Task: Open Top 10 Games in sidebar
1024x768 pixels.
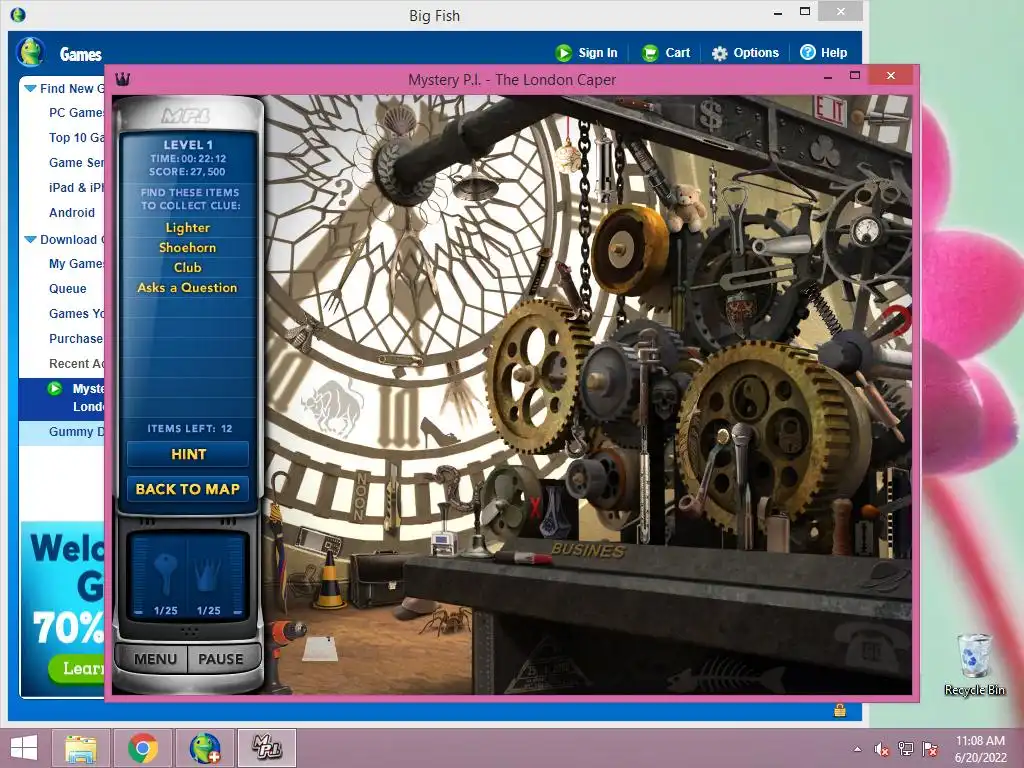Action: 76,137
